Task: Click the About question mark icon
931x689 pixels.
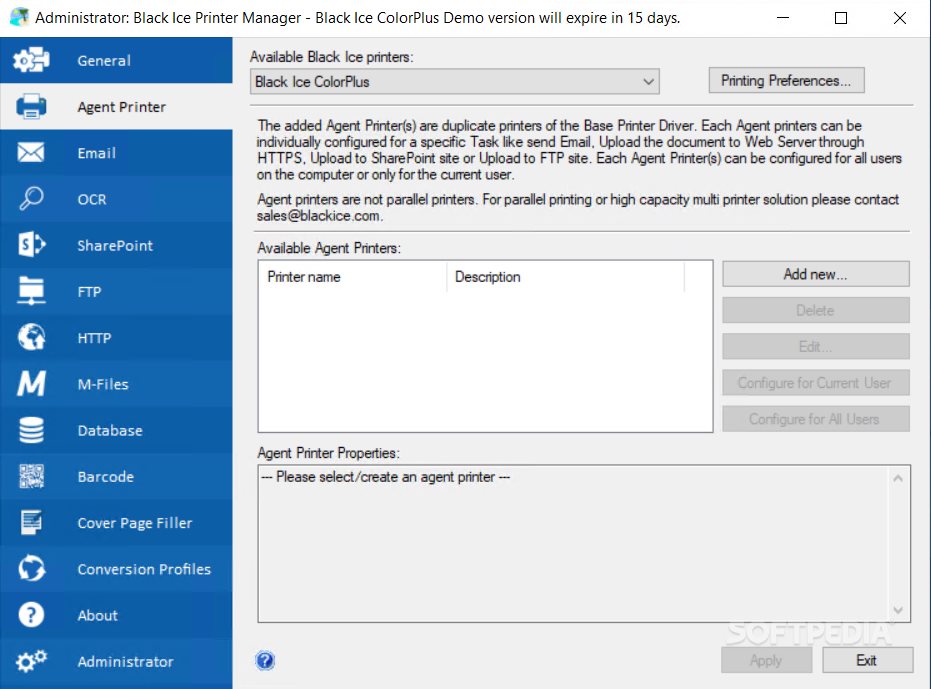Action: 31,615
